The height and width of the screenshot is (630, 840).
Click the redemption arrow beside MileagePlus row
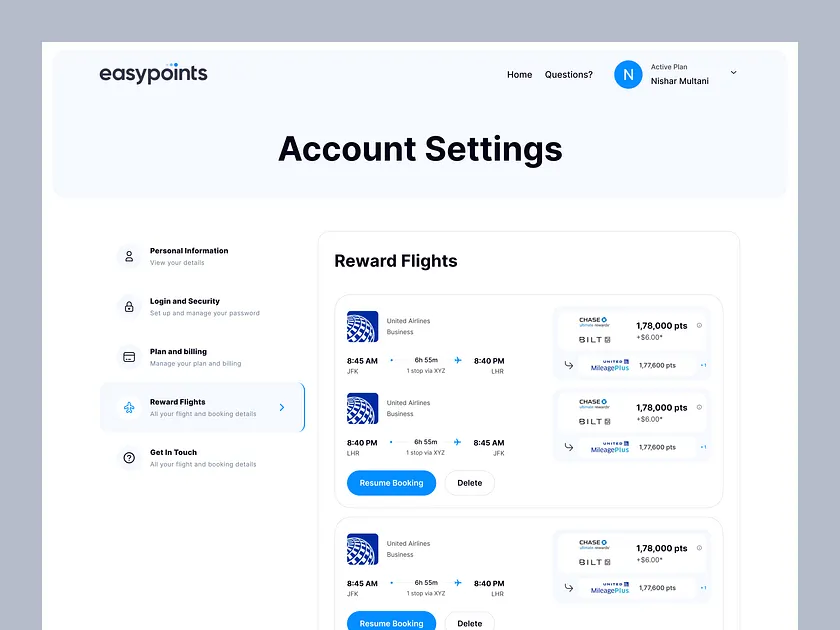pos(569,364)
